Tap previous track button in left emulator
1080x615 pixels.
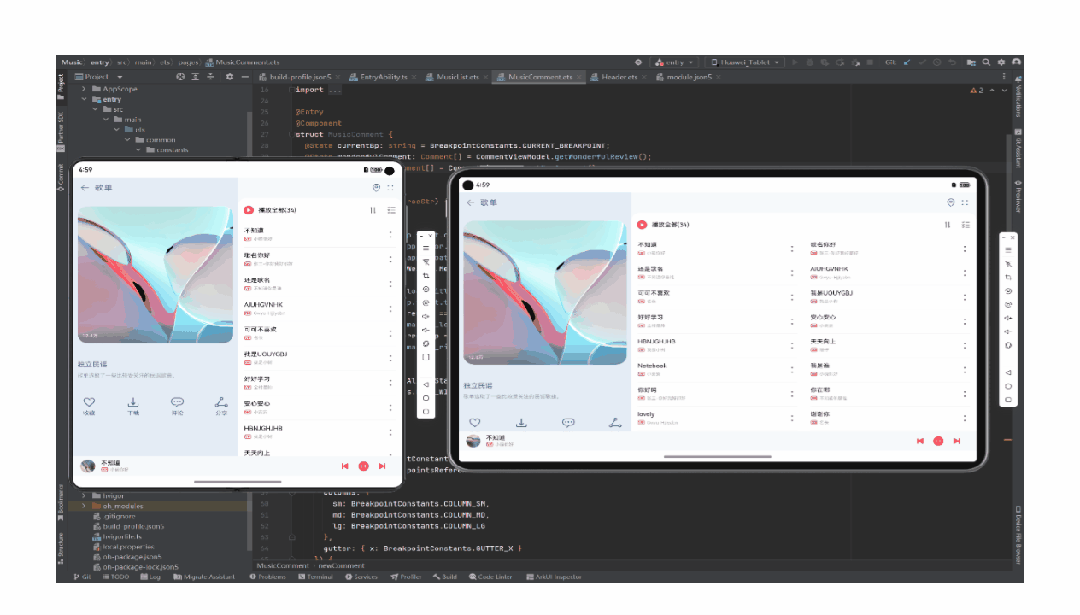coord(345,466)
